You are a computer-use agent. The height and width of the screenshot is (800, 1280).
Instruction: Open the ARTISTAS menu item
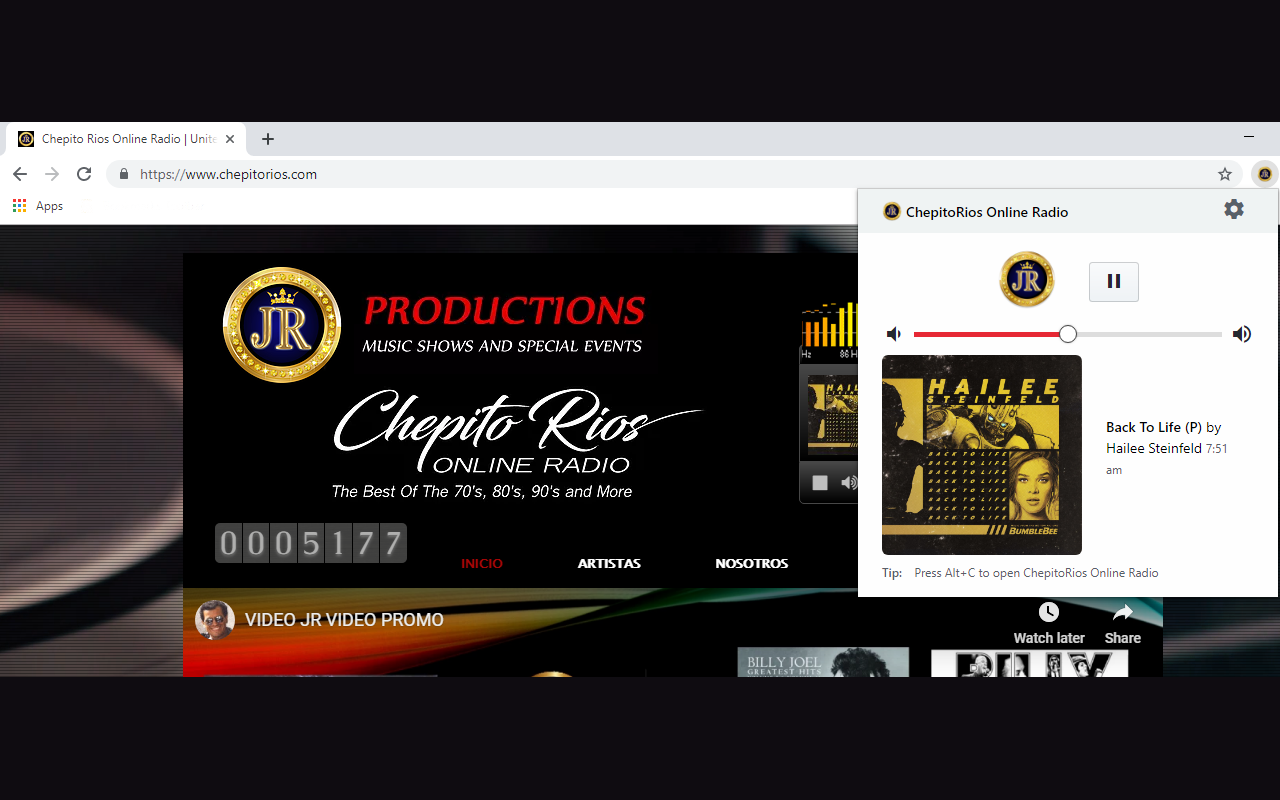609,563
